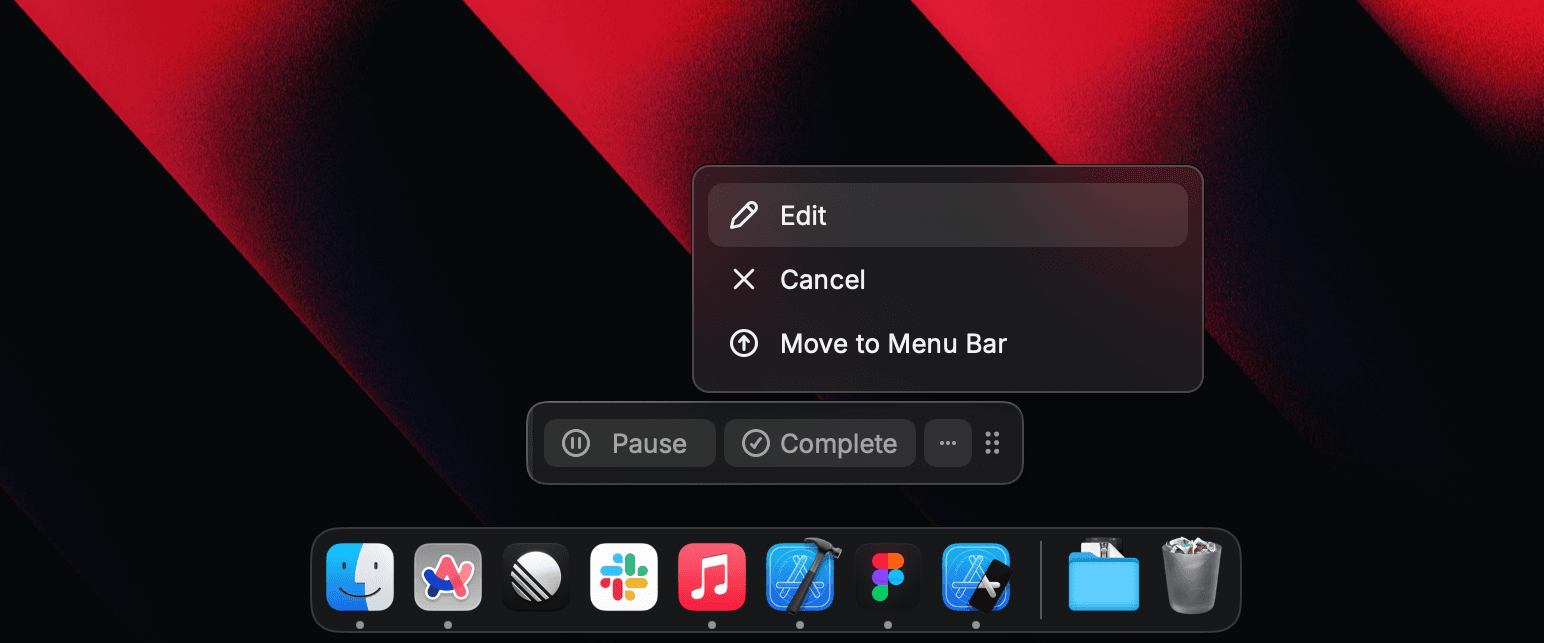Open Xcode from the Dock
1544x643 pixels.
point(800,577)
